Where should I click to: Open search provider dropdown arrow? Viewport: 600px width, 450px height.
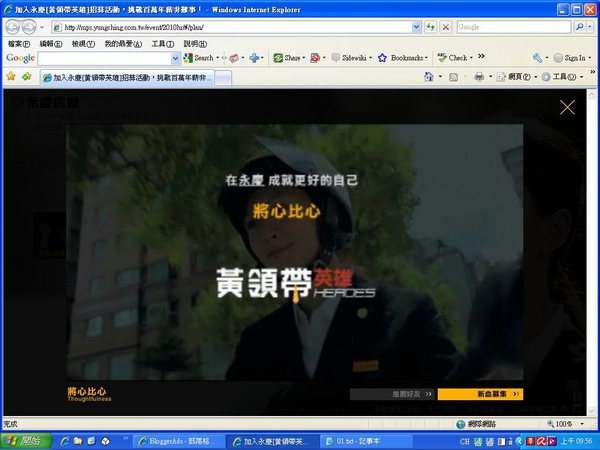tap(590, 27)
